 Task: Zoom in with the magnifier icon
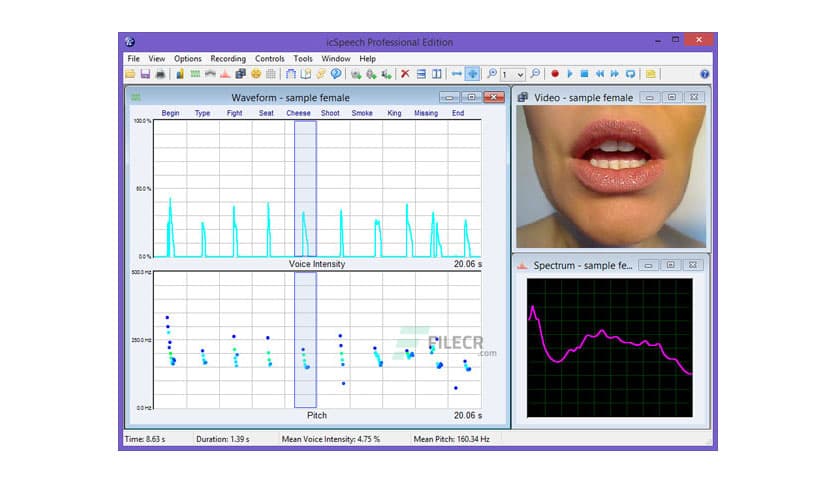tap(492, 74)
